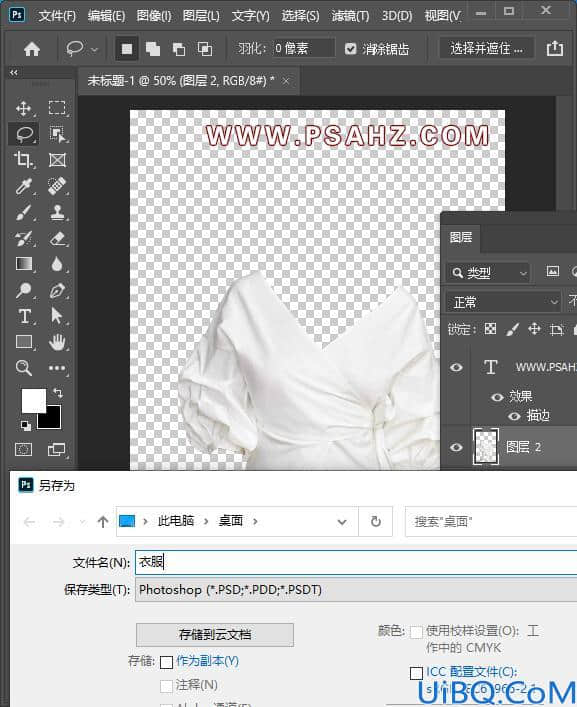Toggle the anti-alias (消除锯齿) checkbox
Screen dimensions: 577x707
[x=350, y=49]
